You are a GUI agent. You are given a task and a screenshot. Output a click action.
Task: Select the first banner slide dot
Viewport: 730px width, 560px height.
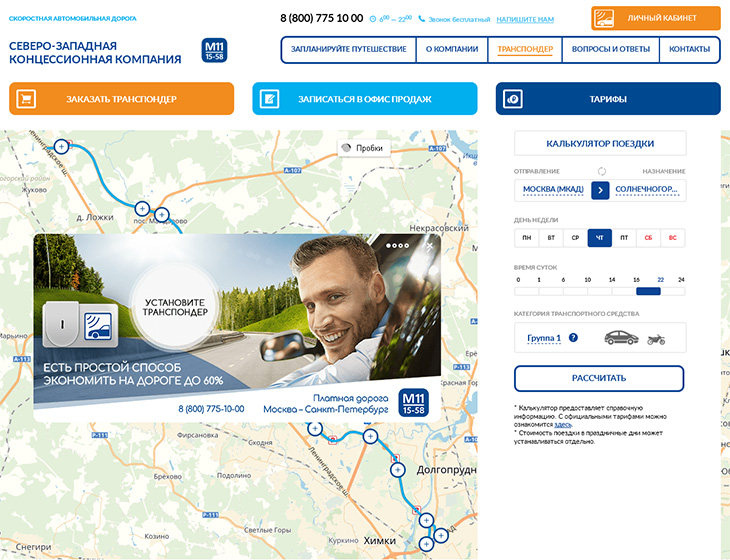click(388, 246)
